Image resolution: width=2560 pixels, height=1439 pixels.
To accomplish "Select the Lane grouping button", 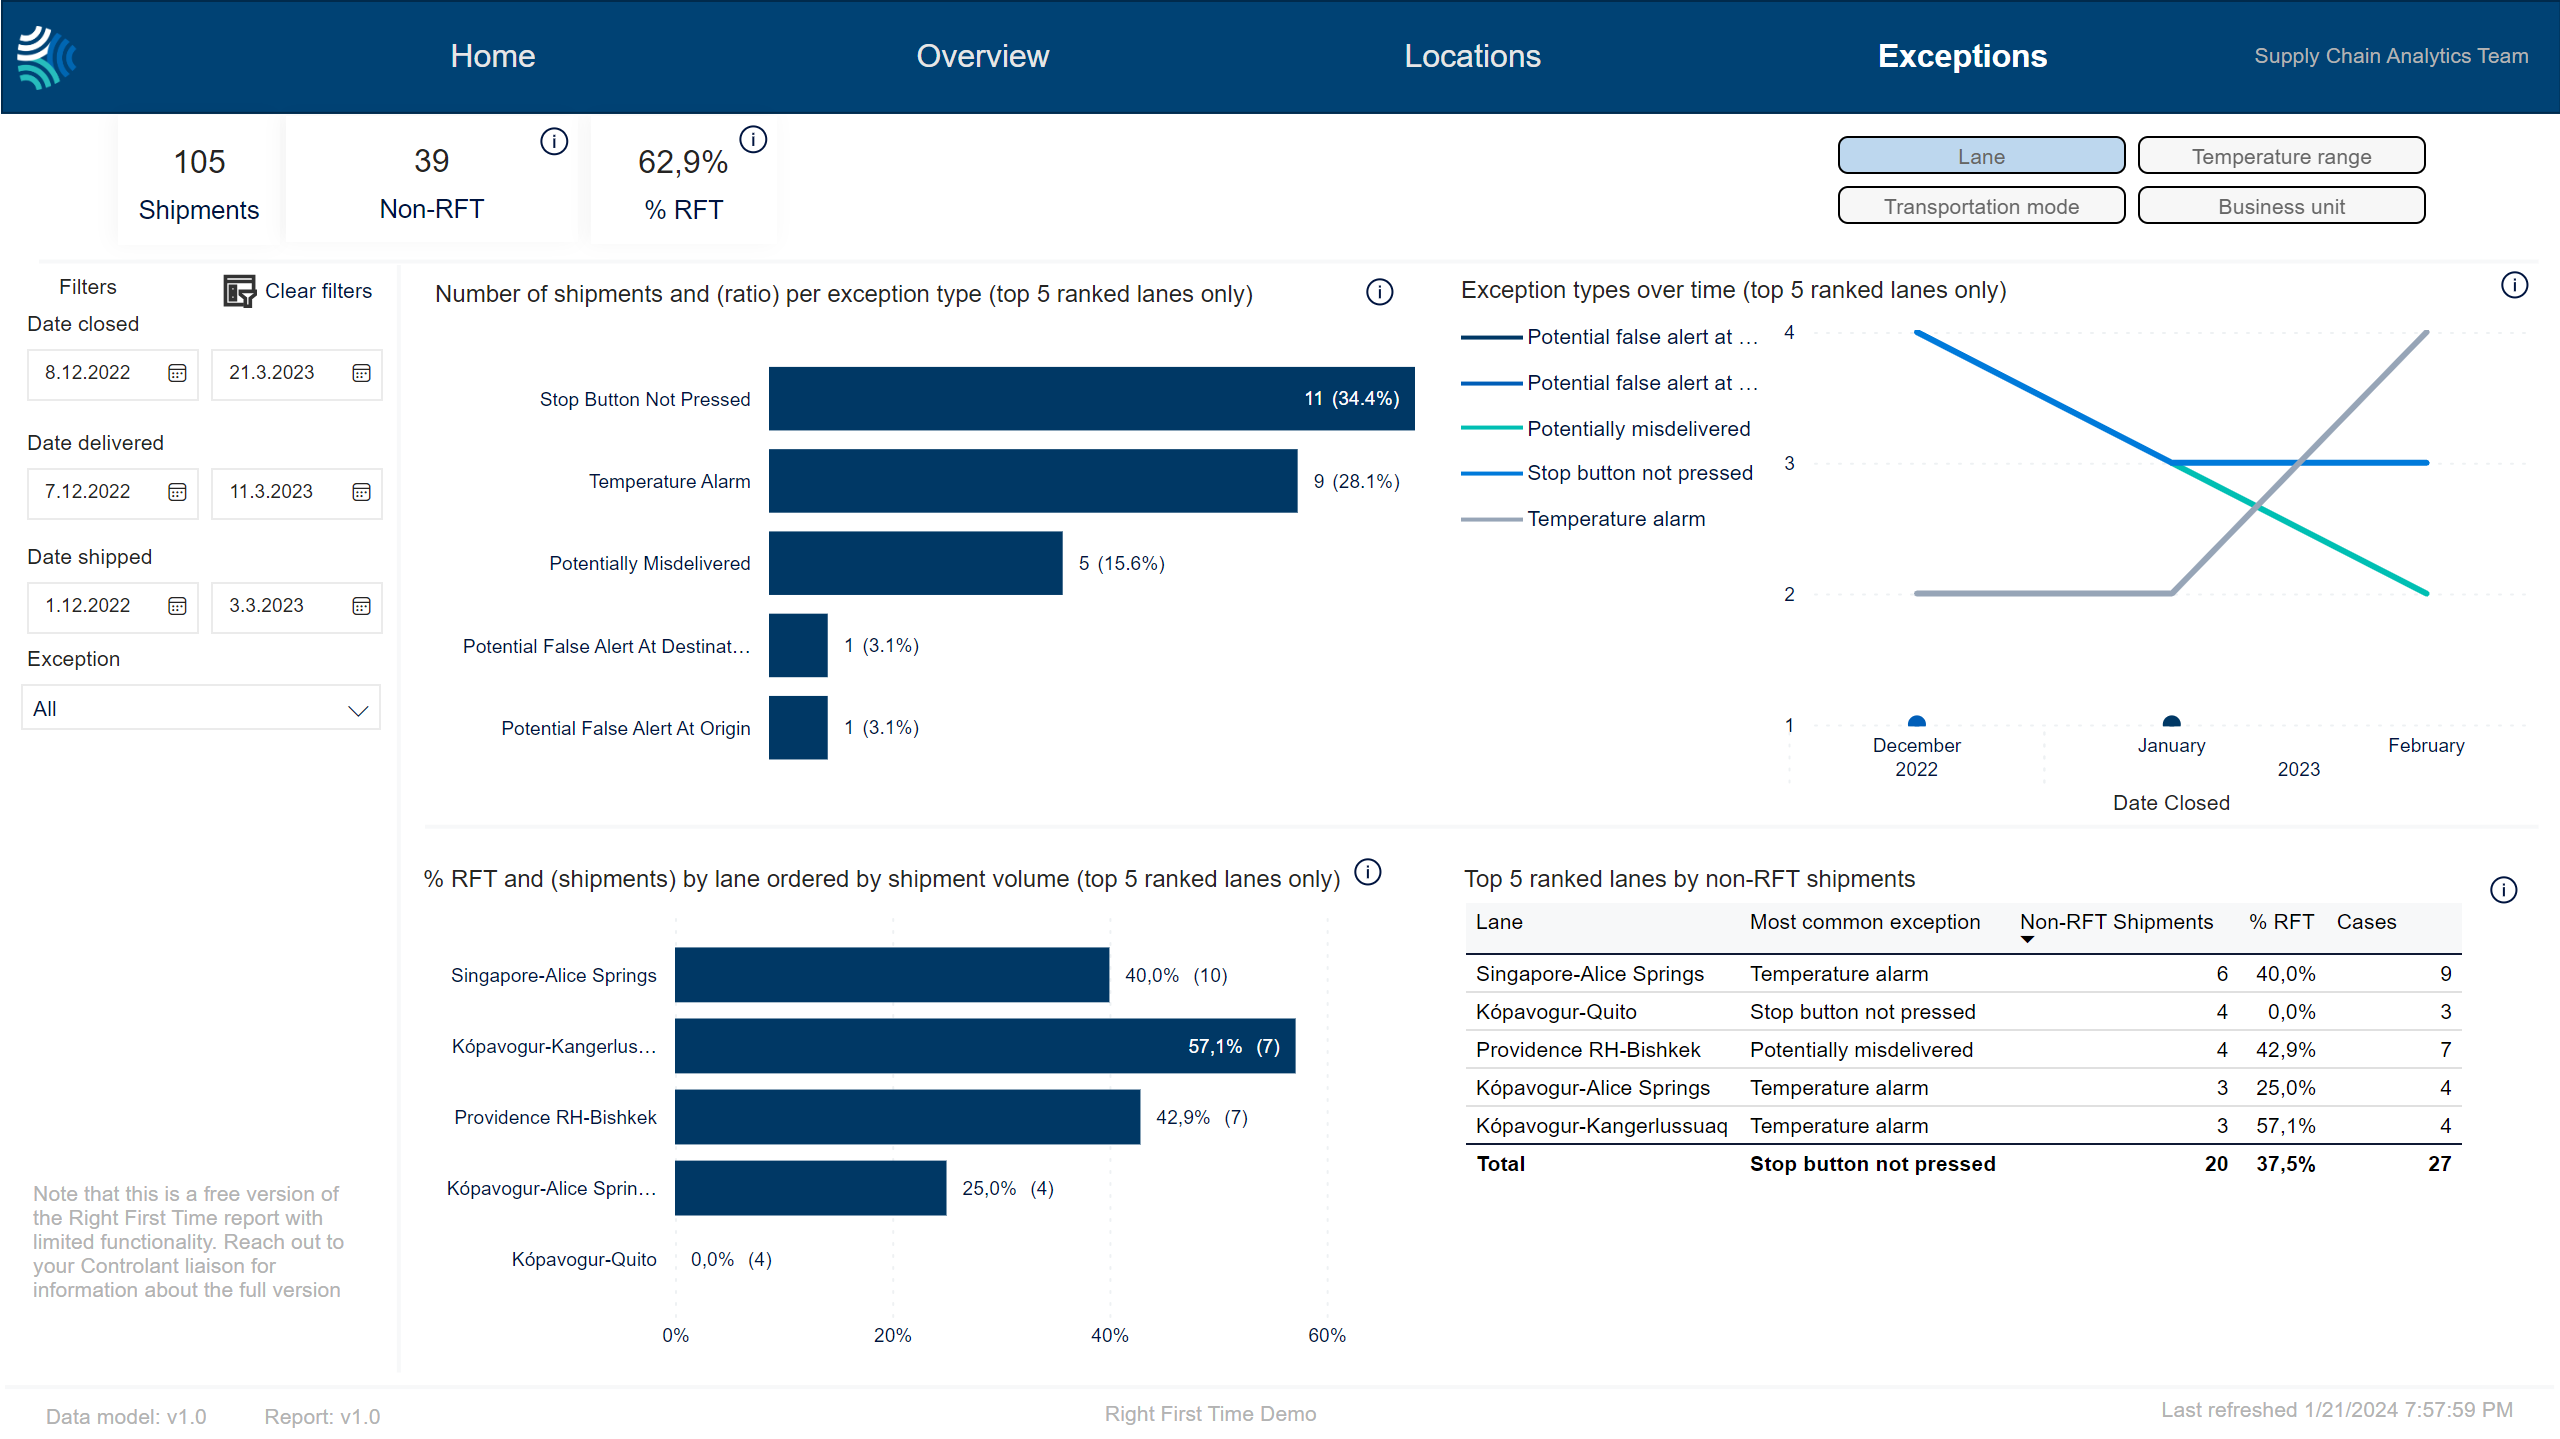I will point(1981,156).
